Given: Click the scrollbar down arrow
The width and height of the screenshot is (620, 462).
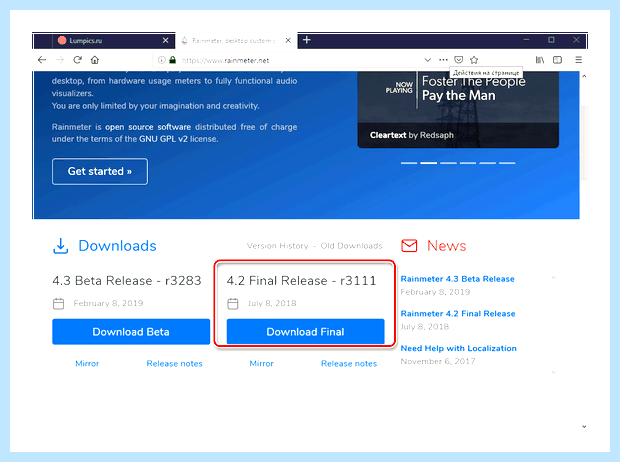Looking at the screenshot, I should pyautogui.click(x=584, y=426).
